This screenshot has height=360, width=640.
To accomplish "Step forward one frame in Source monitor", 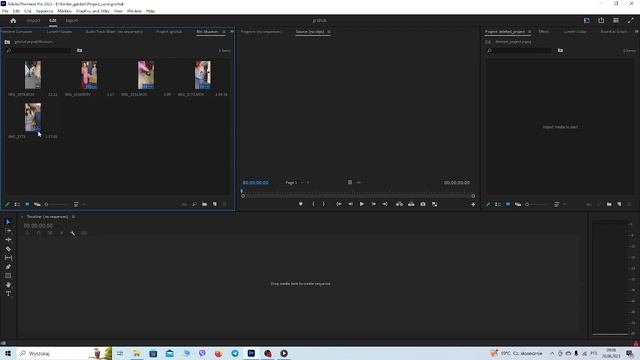I will 373,204.
